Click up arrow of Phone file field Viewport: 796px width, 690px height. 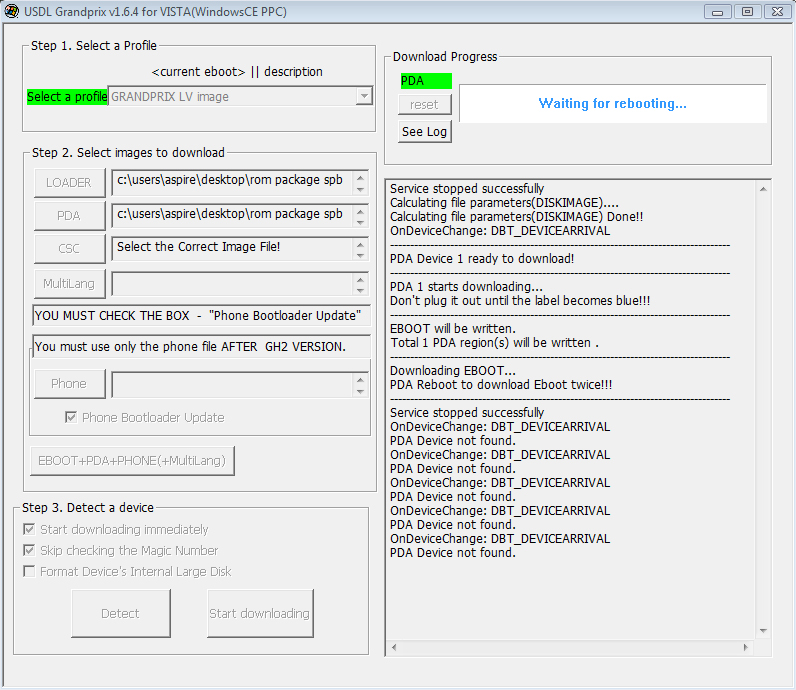[360, 380]
